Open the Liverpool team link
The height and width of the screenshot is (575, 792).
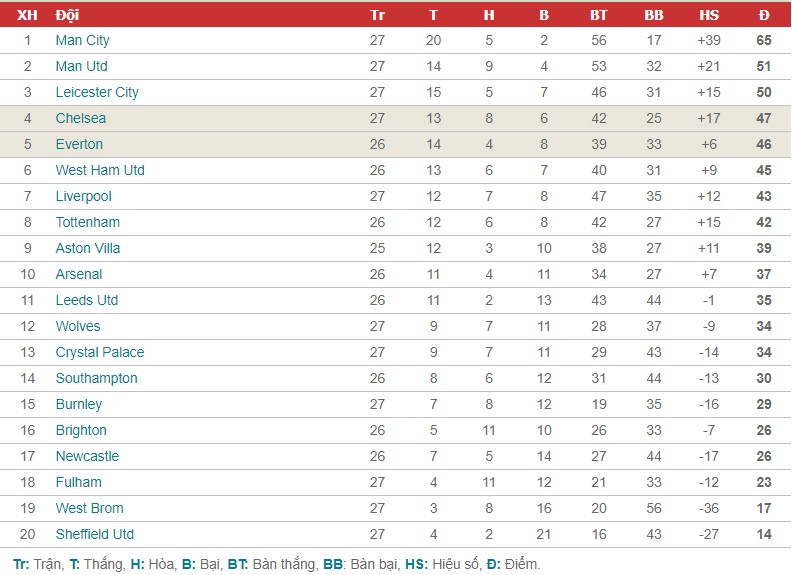83,197
